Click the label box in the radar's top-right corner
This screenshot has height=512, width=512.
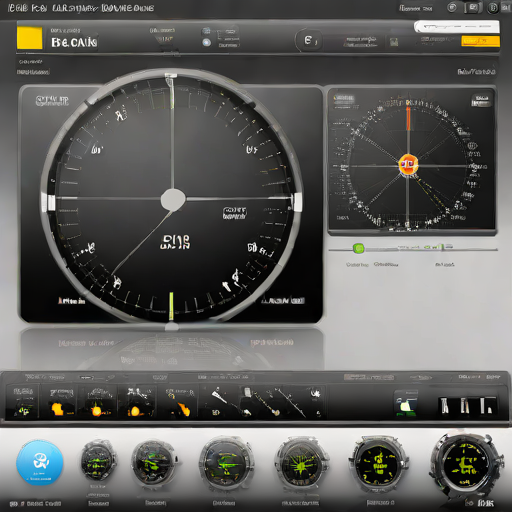point(481,100)
